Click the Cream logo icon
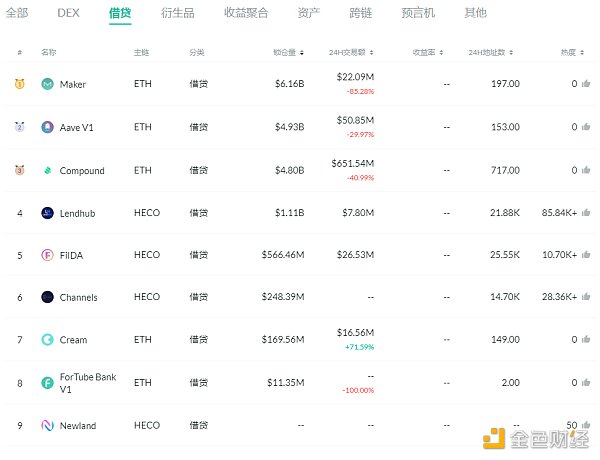Screen dimensions: 600x460 48,340
